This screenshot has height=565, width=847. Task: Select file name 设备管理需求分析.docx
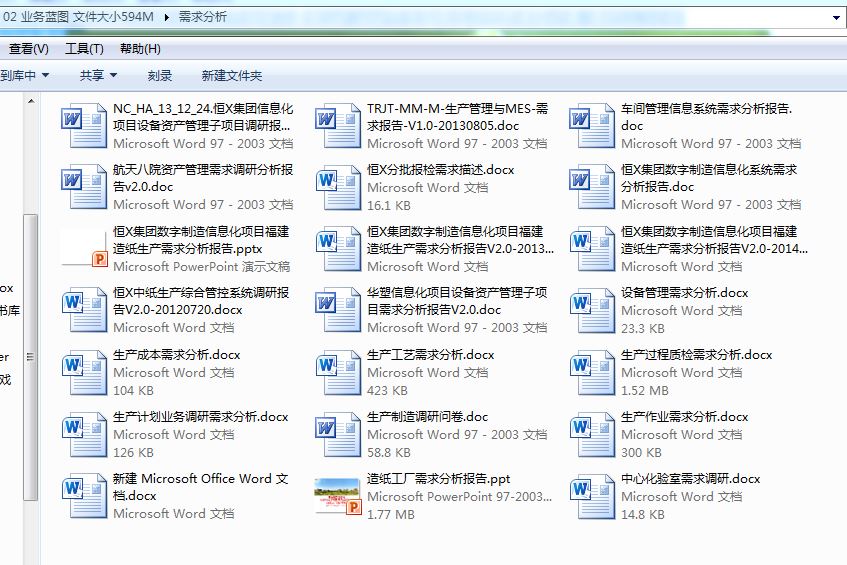(x=684, y=293)
